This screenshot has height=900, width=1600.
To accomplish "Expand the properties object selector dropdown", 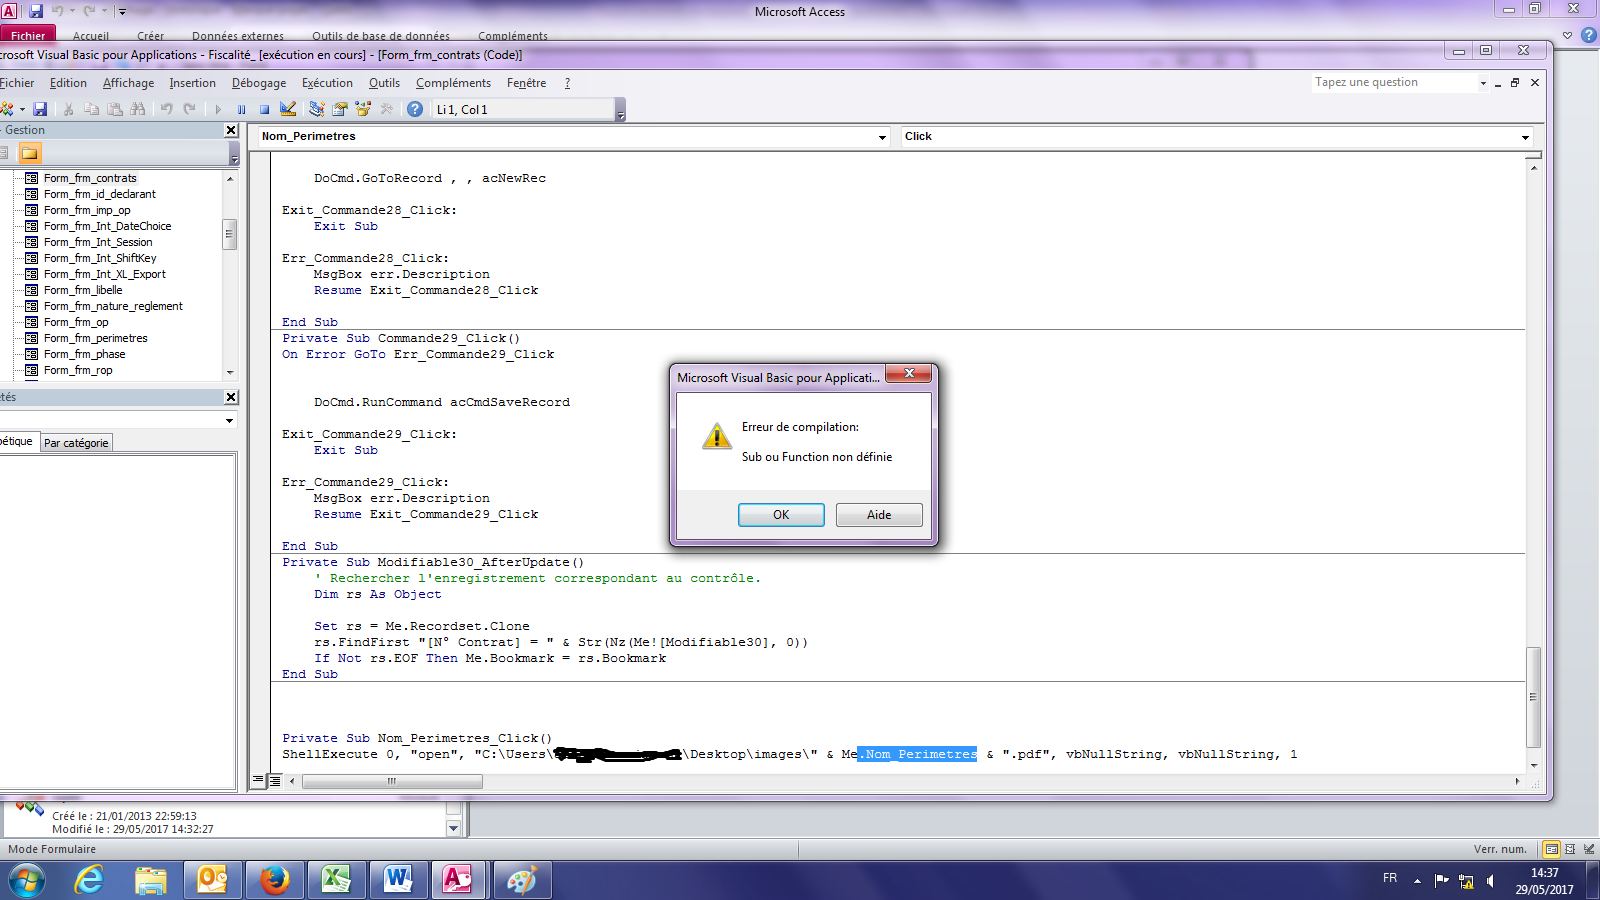I will tap(229, 420).
